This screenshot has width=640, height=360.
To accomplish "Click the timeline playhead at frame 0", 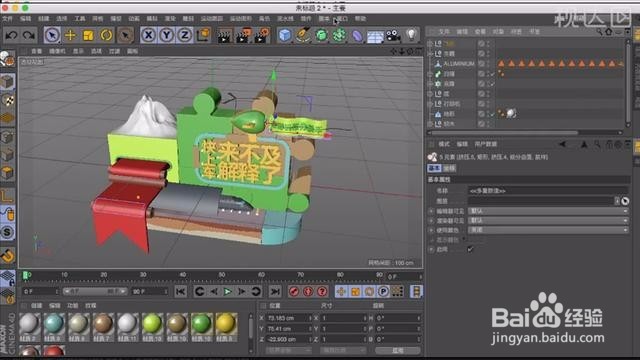I will pos(27,276).
